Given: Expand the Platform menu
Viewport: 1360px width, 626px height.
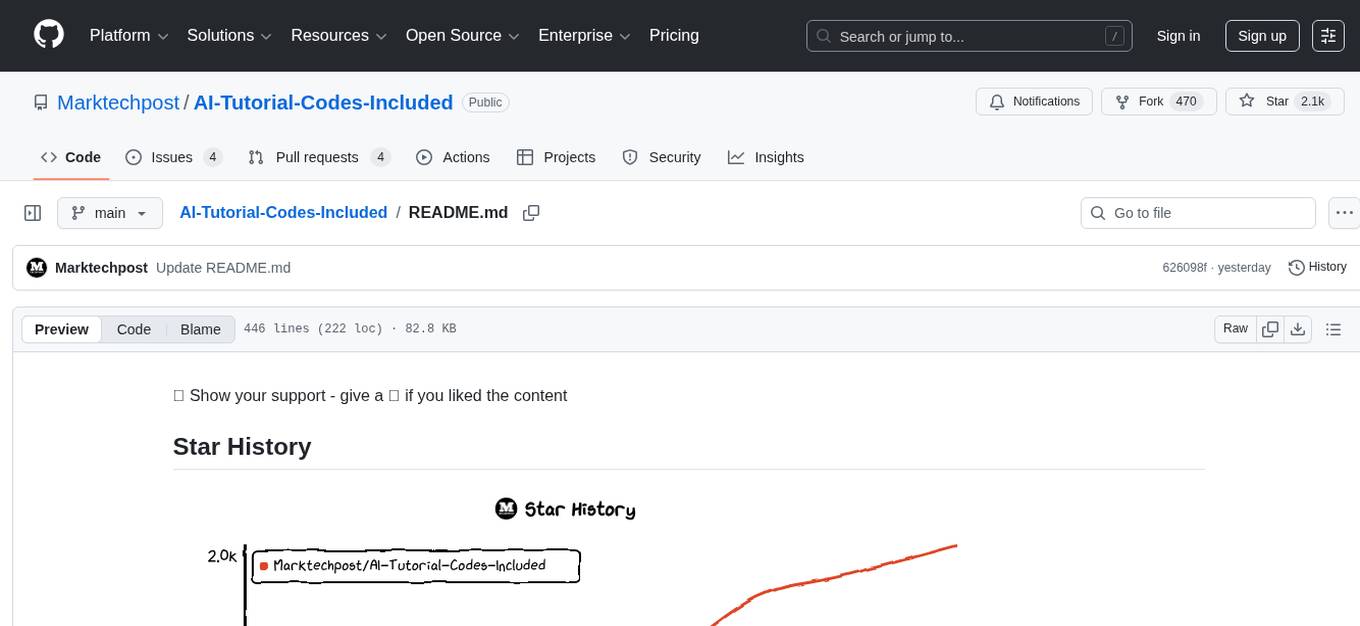Looking at the screenshot, I should tap(129, 36).
